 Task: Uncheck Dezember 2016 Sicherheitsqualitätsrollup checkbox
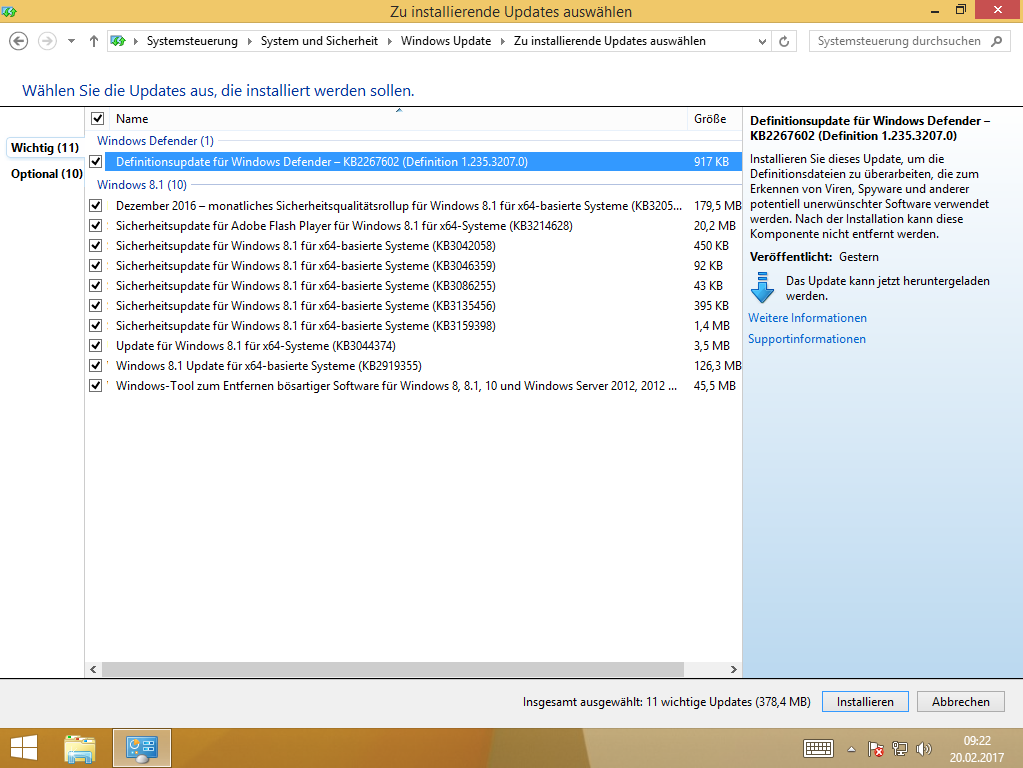click(96, 206)
